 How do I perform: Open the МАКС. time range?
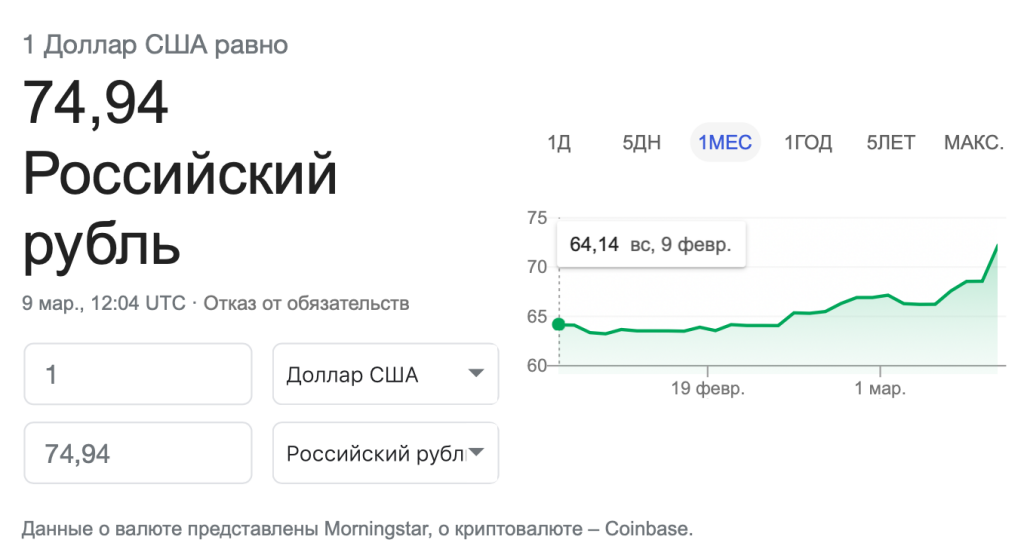973,143
